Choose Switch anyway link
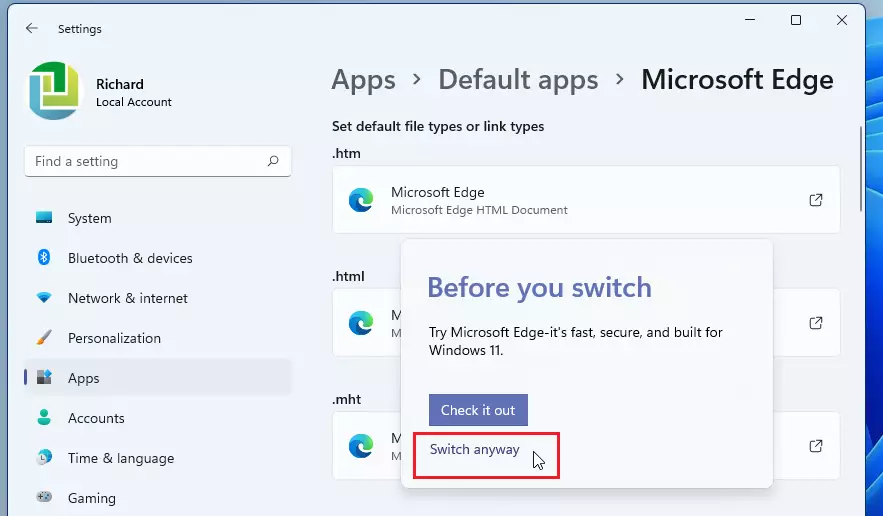The image size is (883, 516). point(474,450)
